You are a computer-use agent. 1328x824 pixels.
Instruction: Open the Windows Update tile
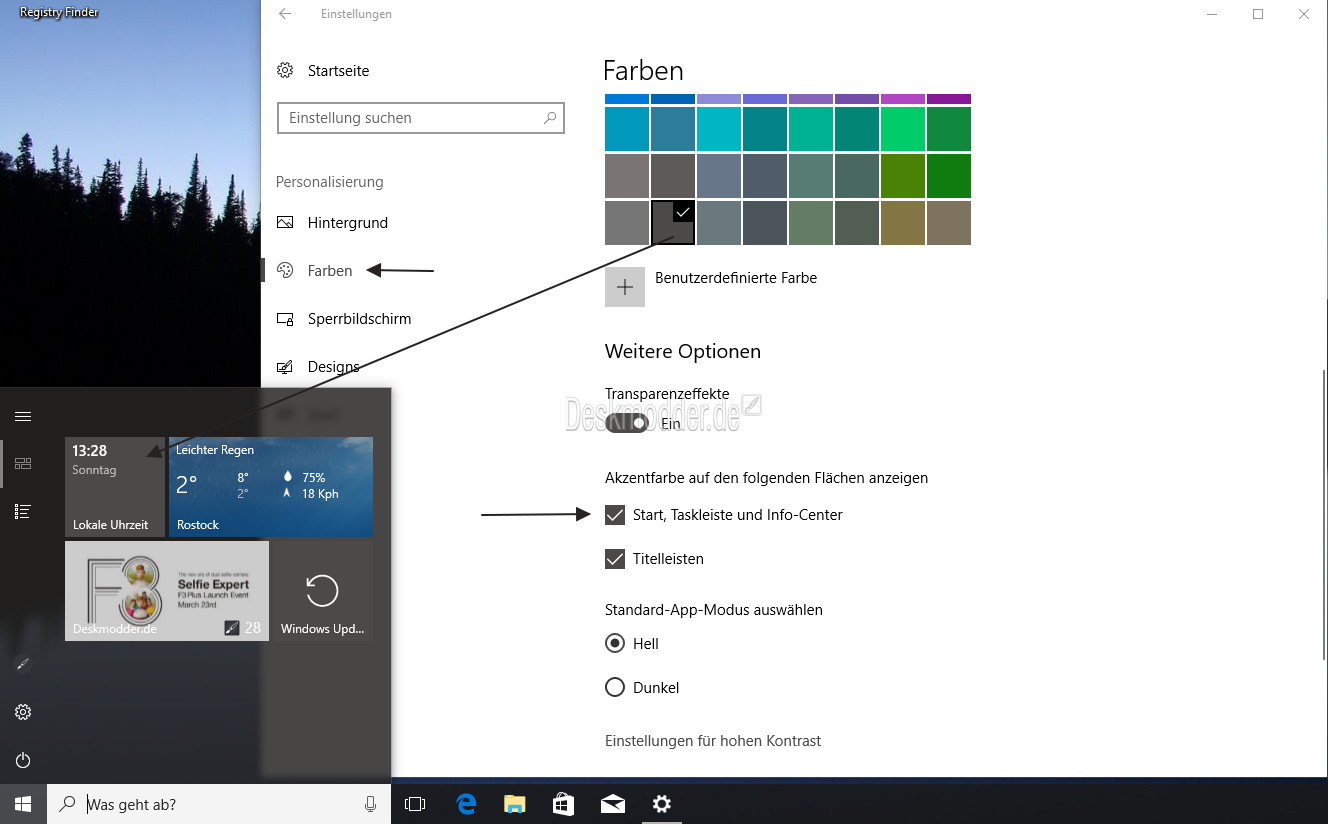click(322, 591)
